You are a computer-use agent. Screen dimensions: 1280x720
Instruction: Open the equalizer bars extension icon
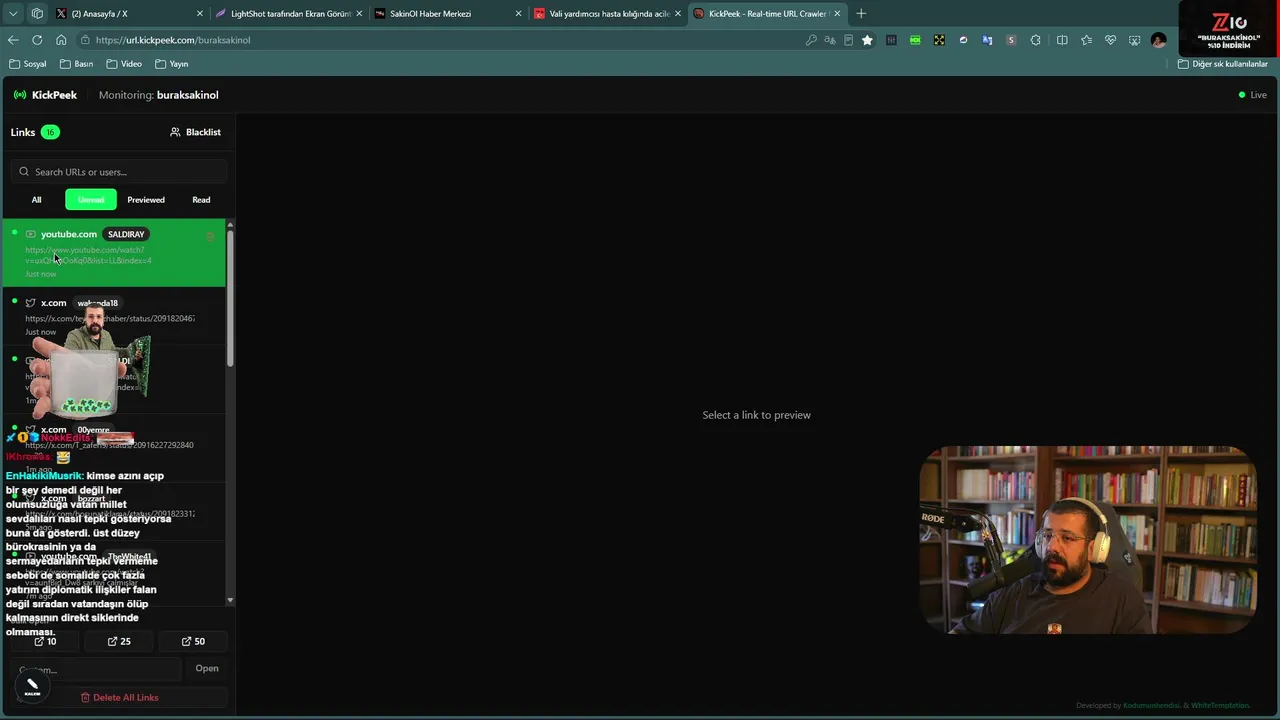pos(891,40)
